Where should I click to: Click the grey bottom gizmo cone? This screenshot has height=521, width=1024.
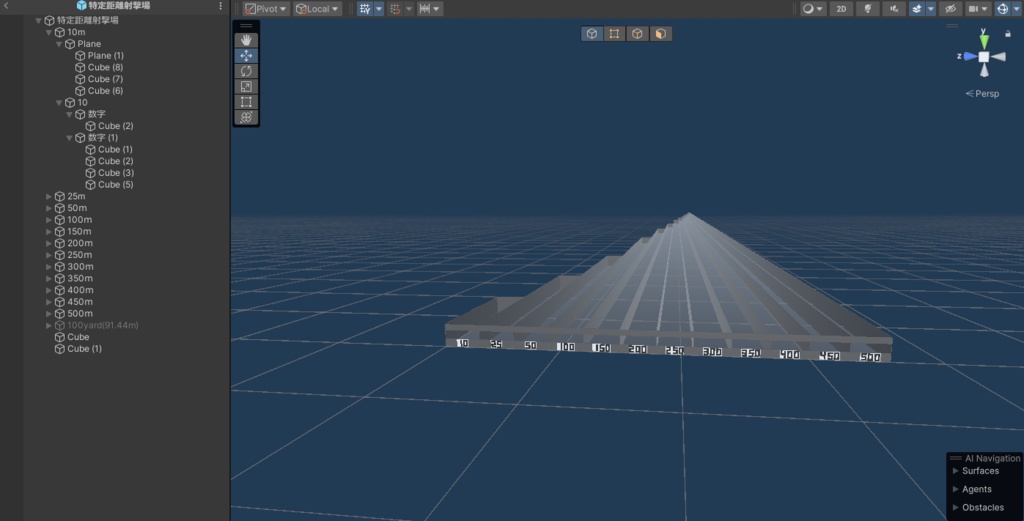pyautogui.click(x=984, y=70)
